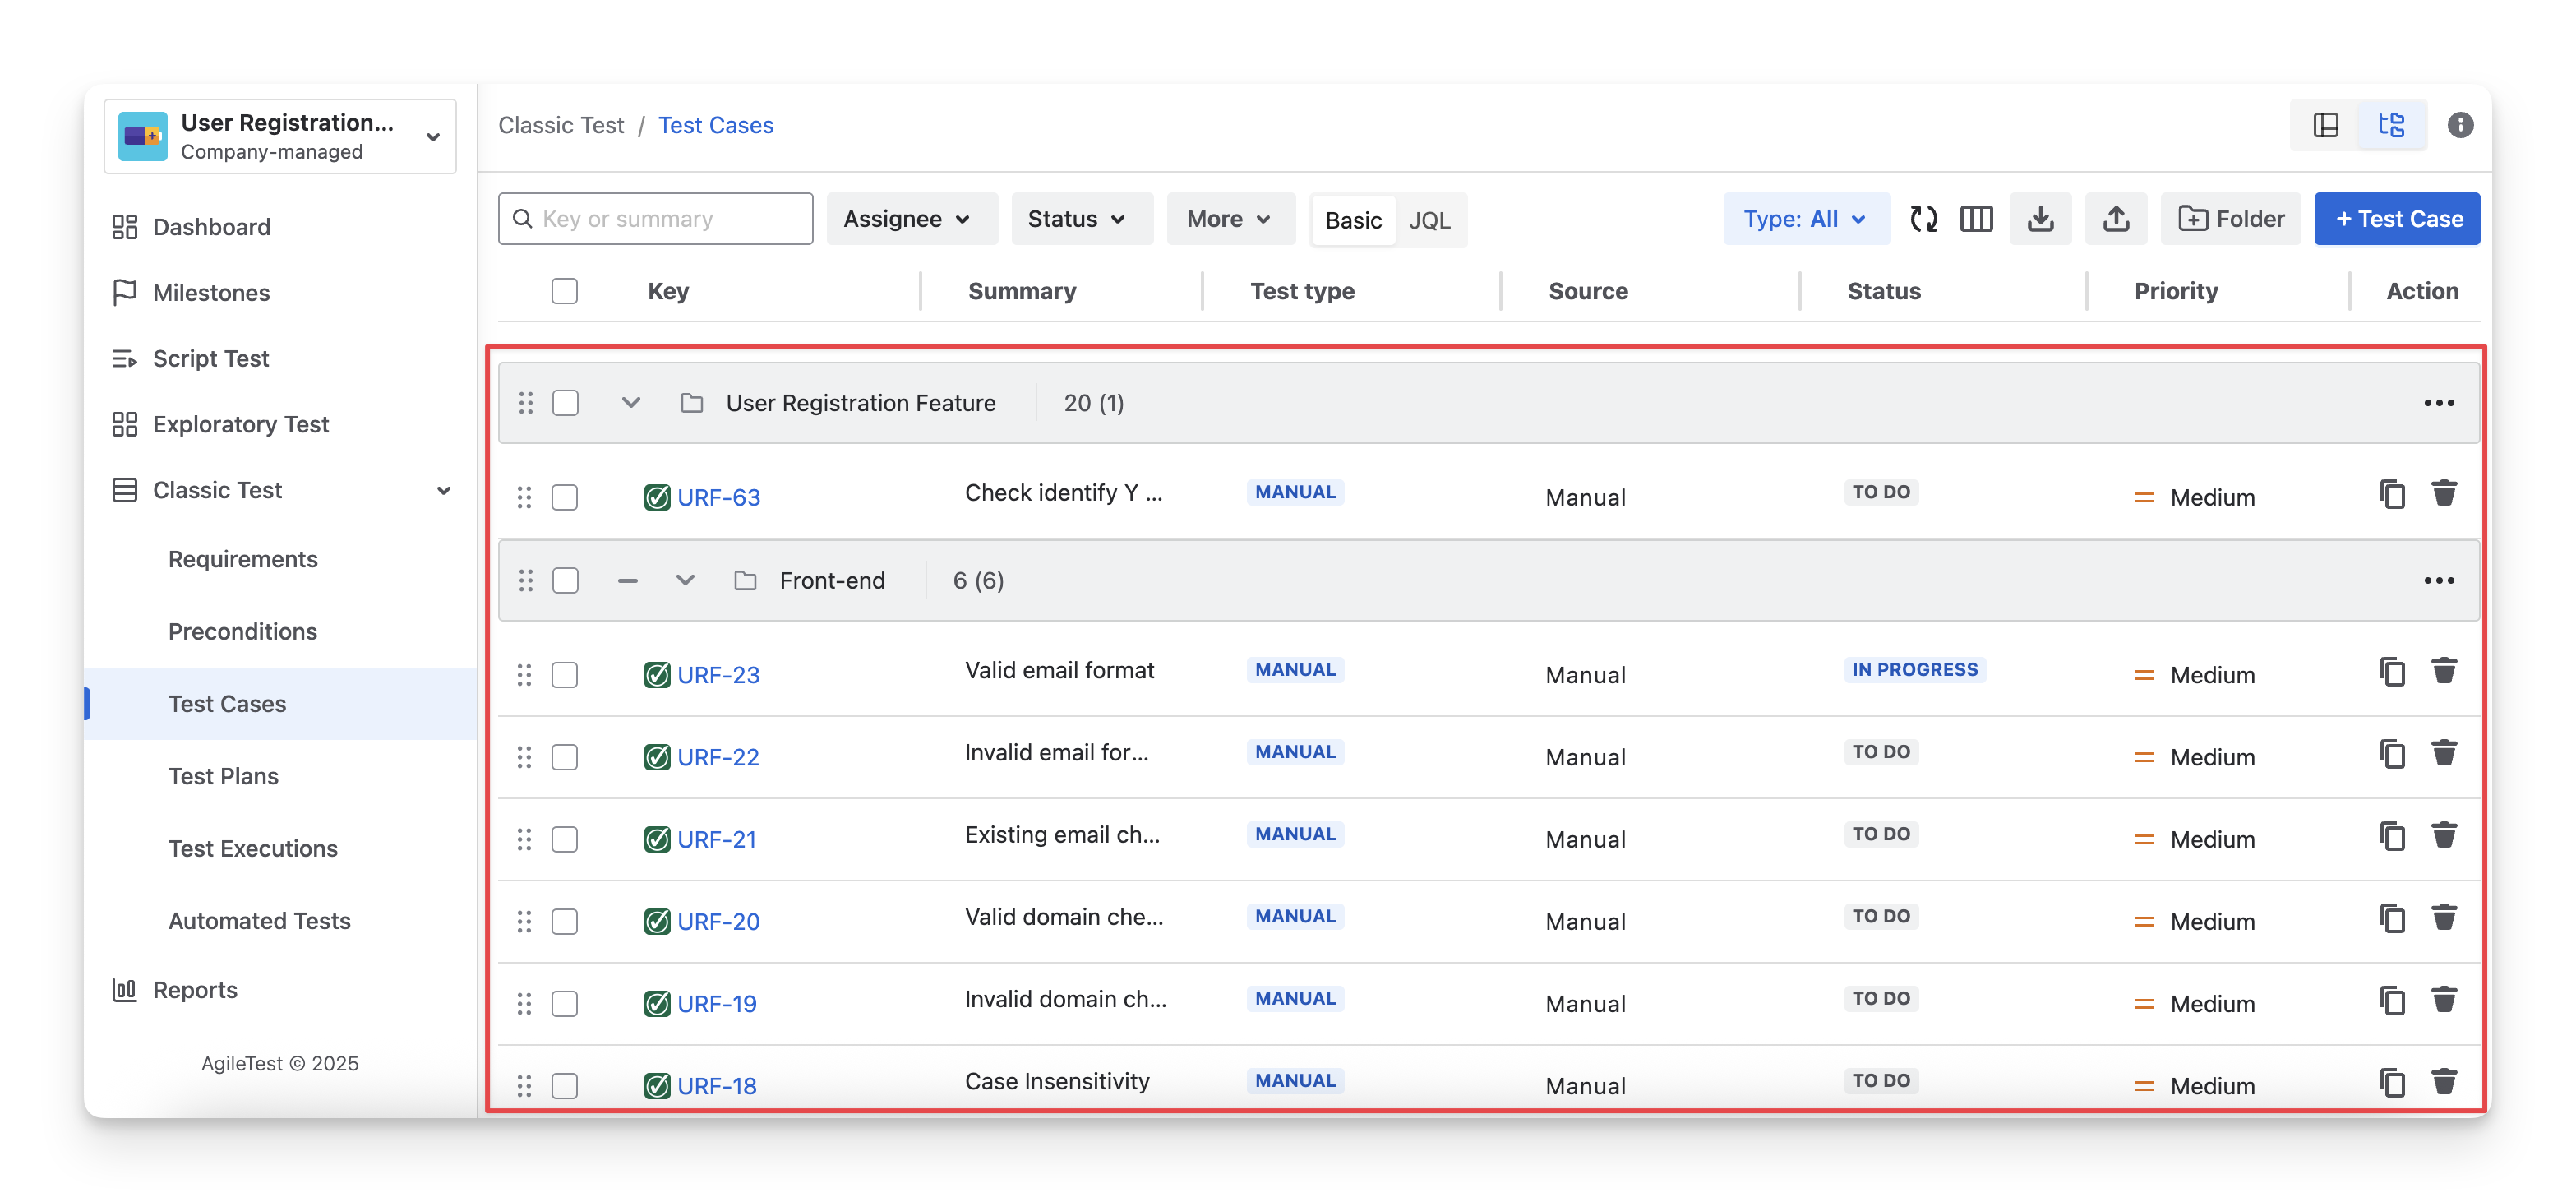The image size is (2576, 1202).
Task: Click the refresh sync icon in toolbar
Action: click(x=1923, y=219)
